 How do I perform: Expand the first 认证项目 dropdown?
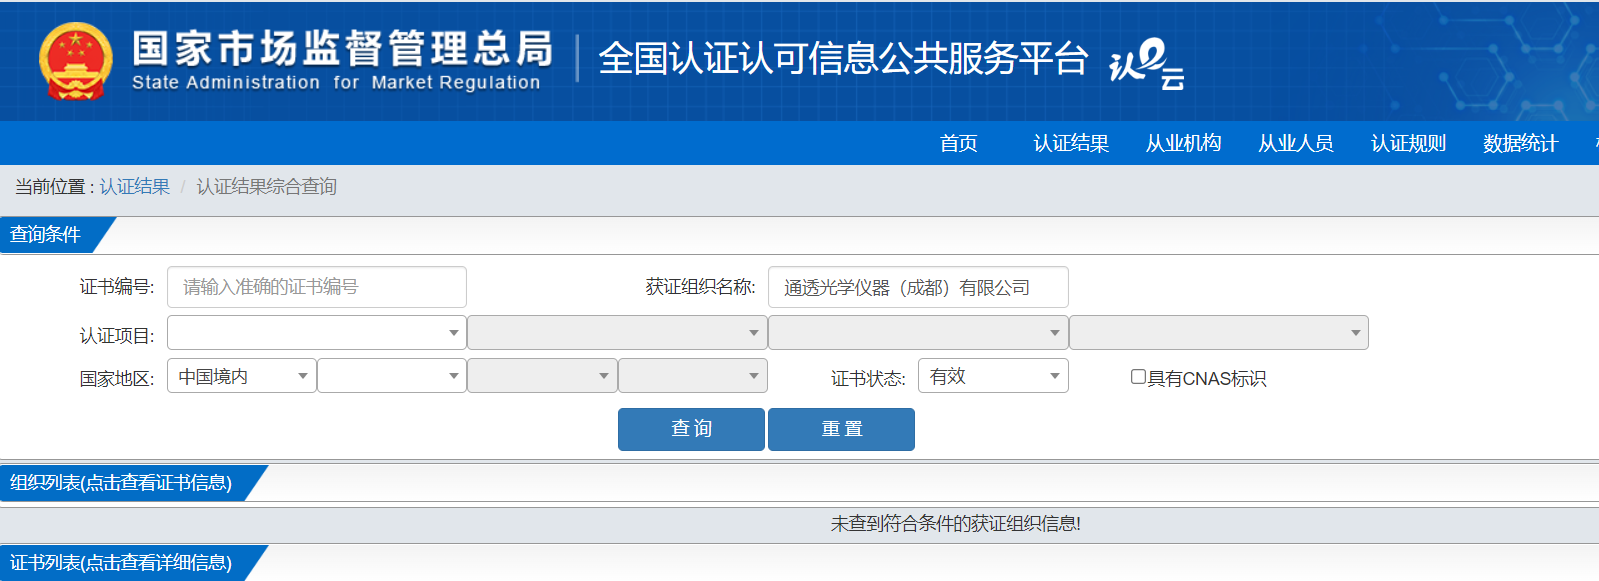click(317, 333)
